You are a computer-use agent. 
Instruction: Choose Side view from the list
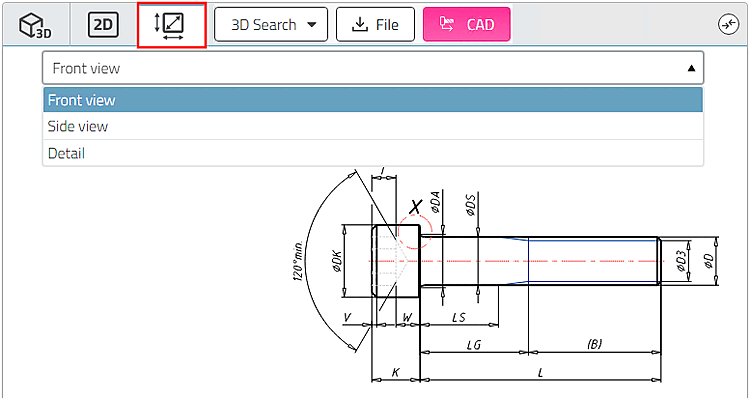tap(373, 126)
